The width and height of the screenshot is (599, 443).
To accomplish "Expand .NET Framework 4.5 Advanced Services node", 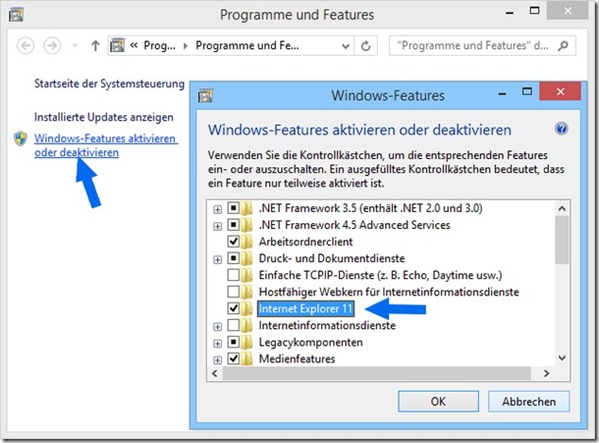I will (x=217, y=226).
